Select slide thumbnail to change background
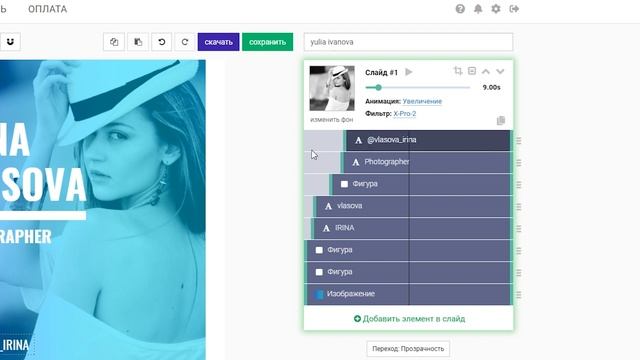 pyautogui.click(x=332, y=88)
